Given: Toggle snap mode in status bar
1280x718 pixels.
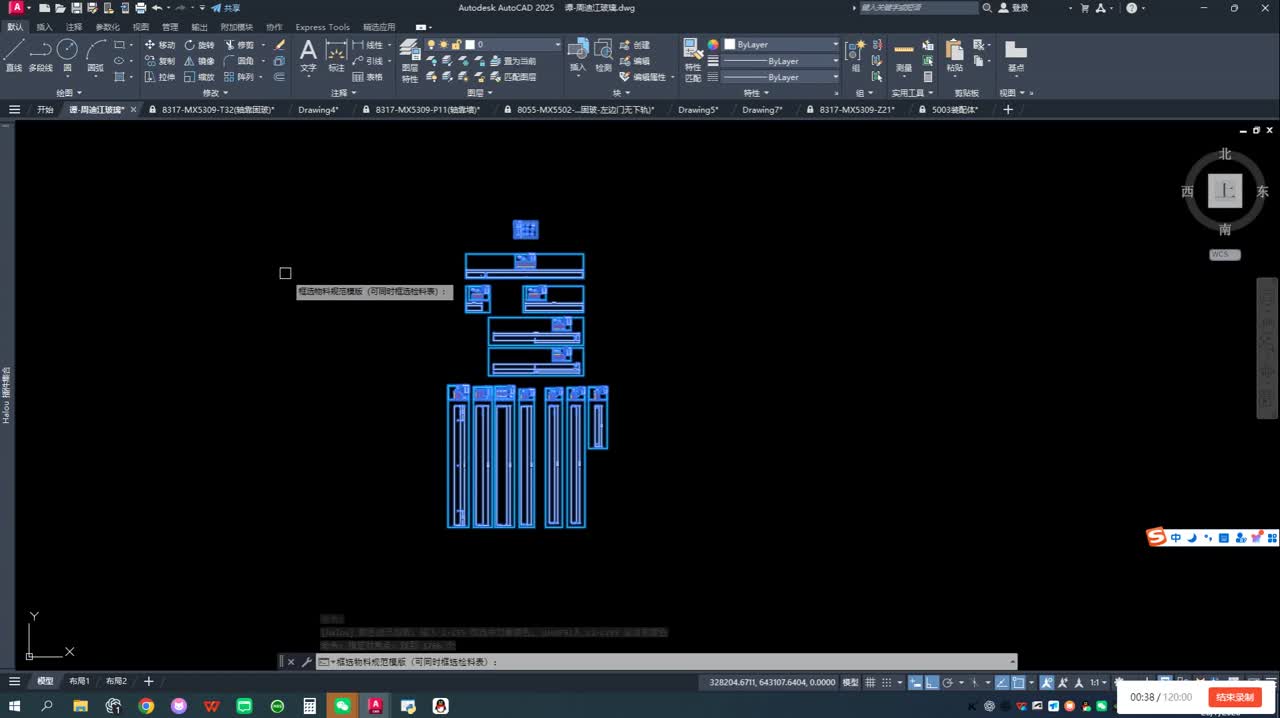Looking at the screenshot, I should [x=887, y=682].
